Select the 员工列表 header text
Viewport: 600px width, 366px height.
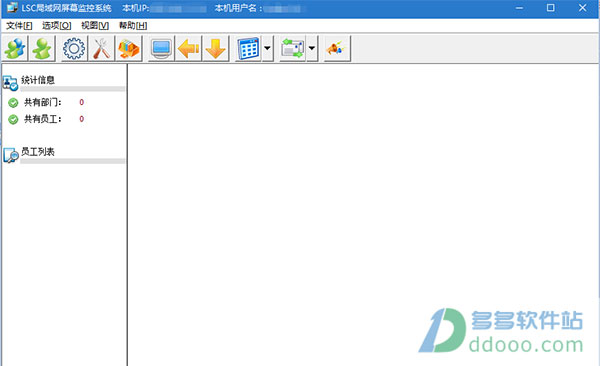38,152
